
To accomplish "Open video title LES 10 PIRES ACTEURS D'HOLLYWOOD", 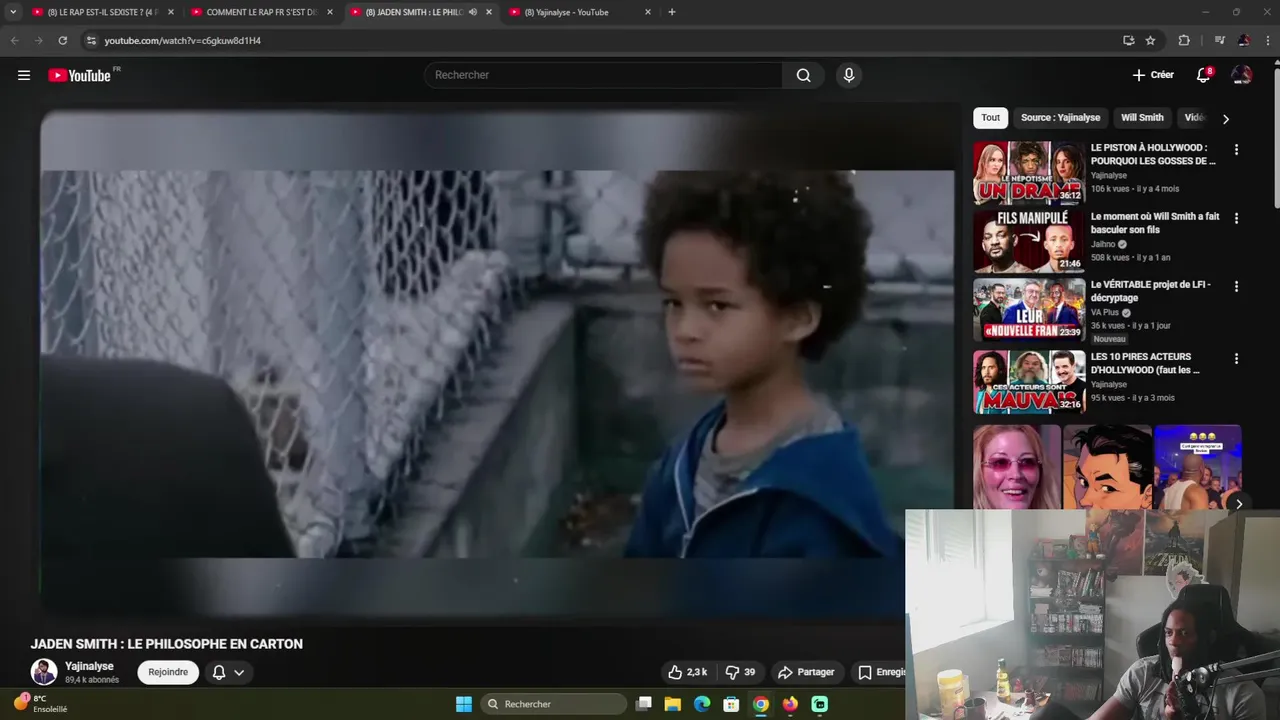I will (x=1145, y=363).
